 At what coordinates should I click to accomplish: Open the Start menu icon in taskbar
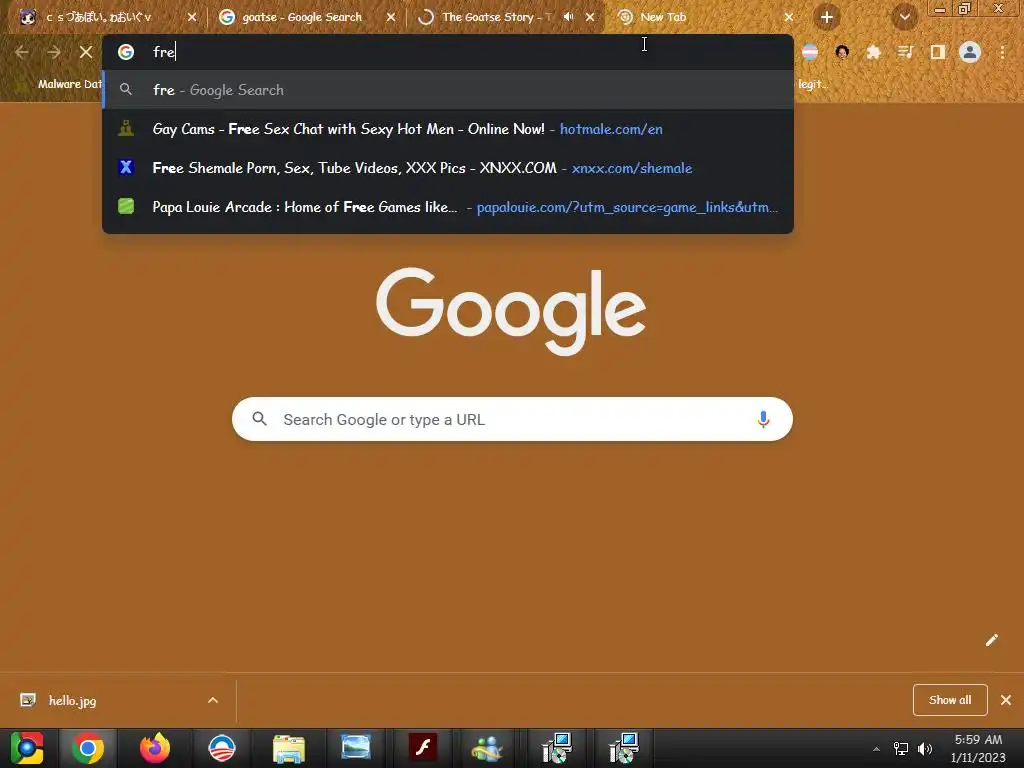click(27, 748)
